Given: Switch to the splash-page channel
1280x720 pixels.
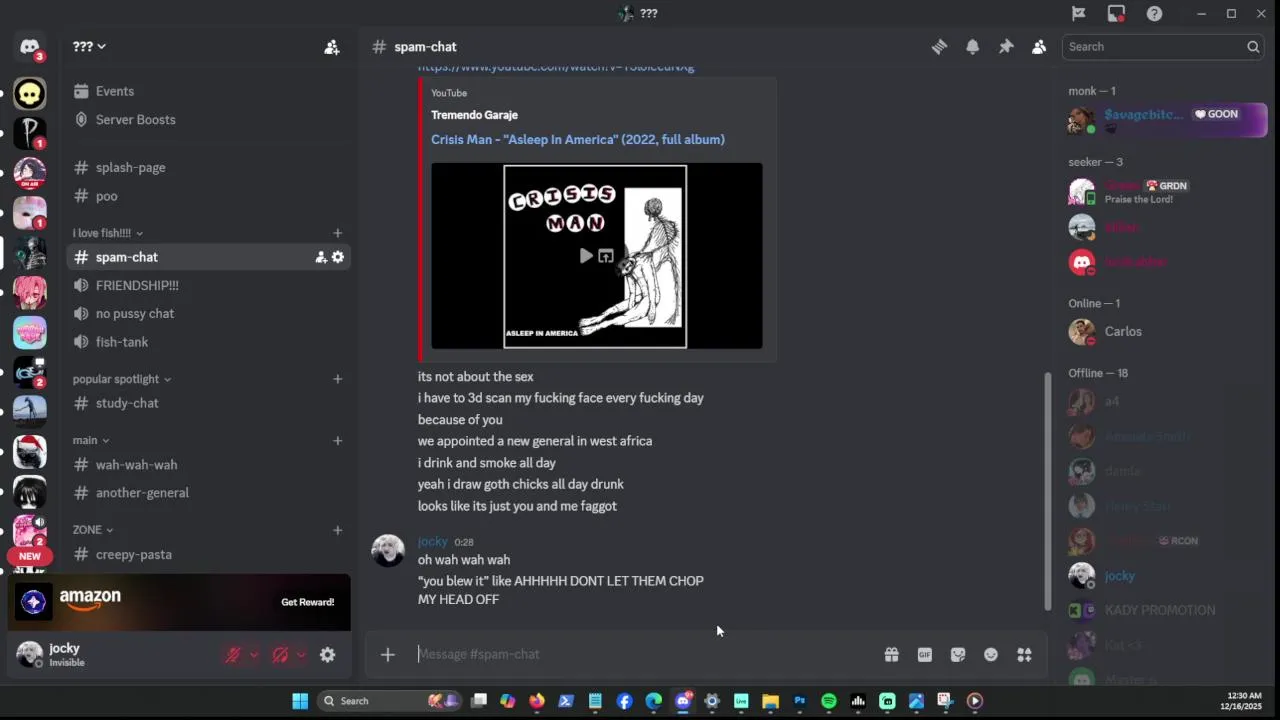Looking at the screenshot, I should pos(208,167).
